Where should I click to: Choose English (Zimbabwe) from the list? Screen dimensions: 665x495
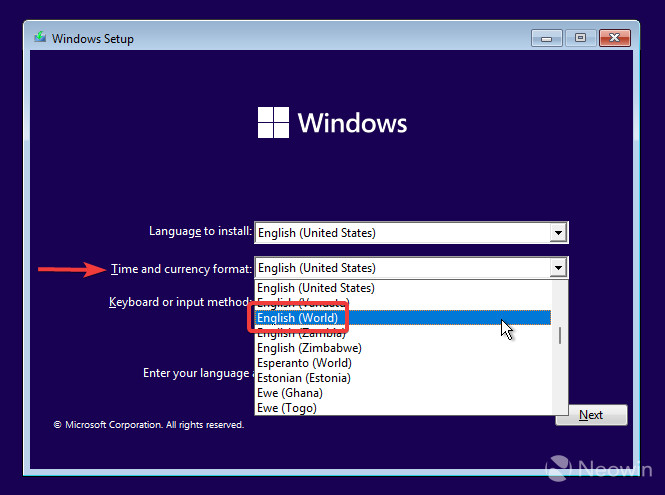coord(403,348)
